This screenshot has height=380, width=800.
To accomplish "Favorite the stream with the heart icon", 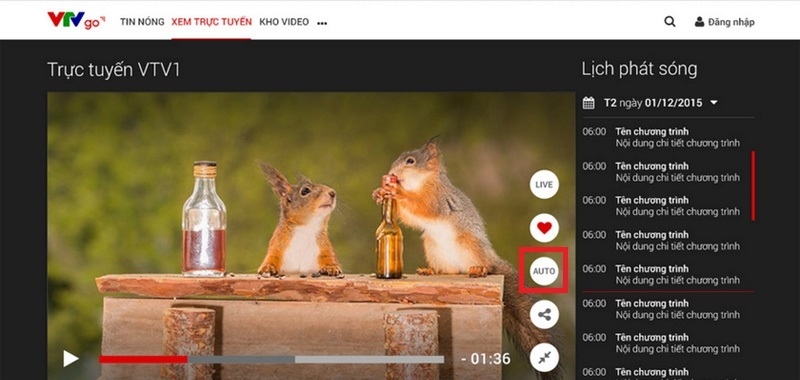I will pyautogui.click(x=544, y=228).
